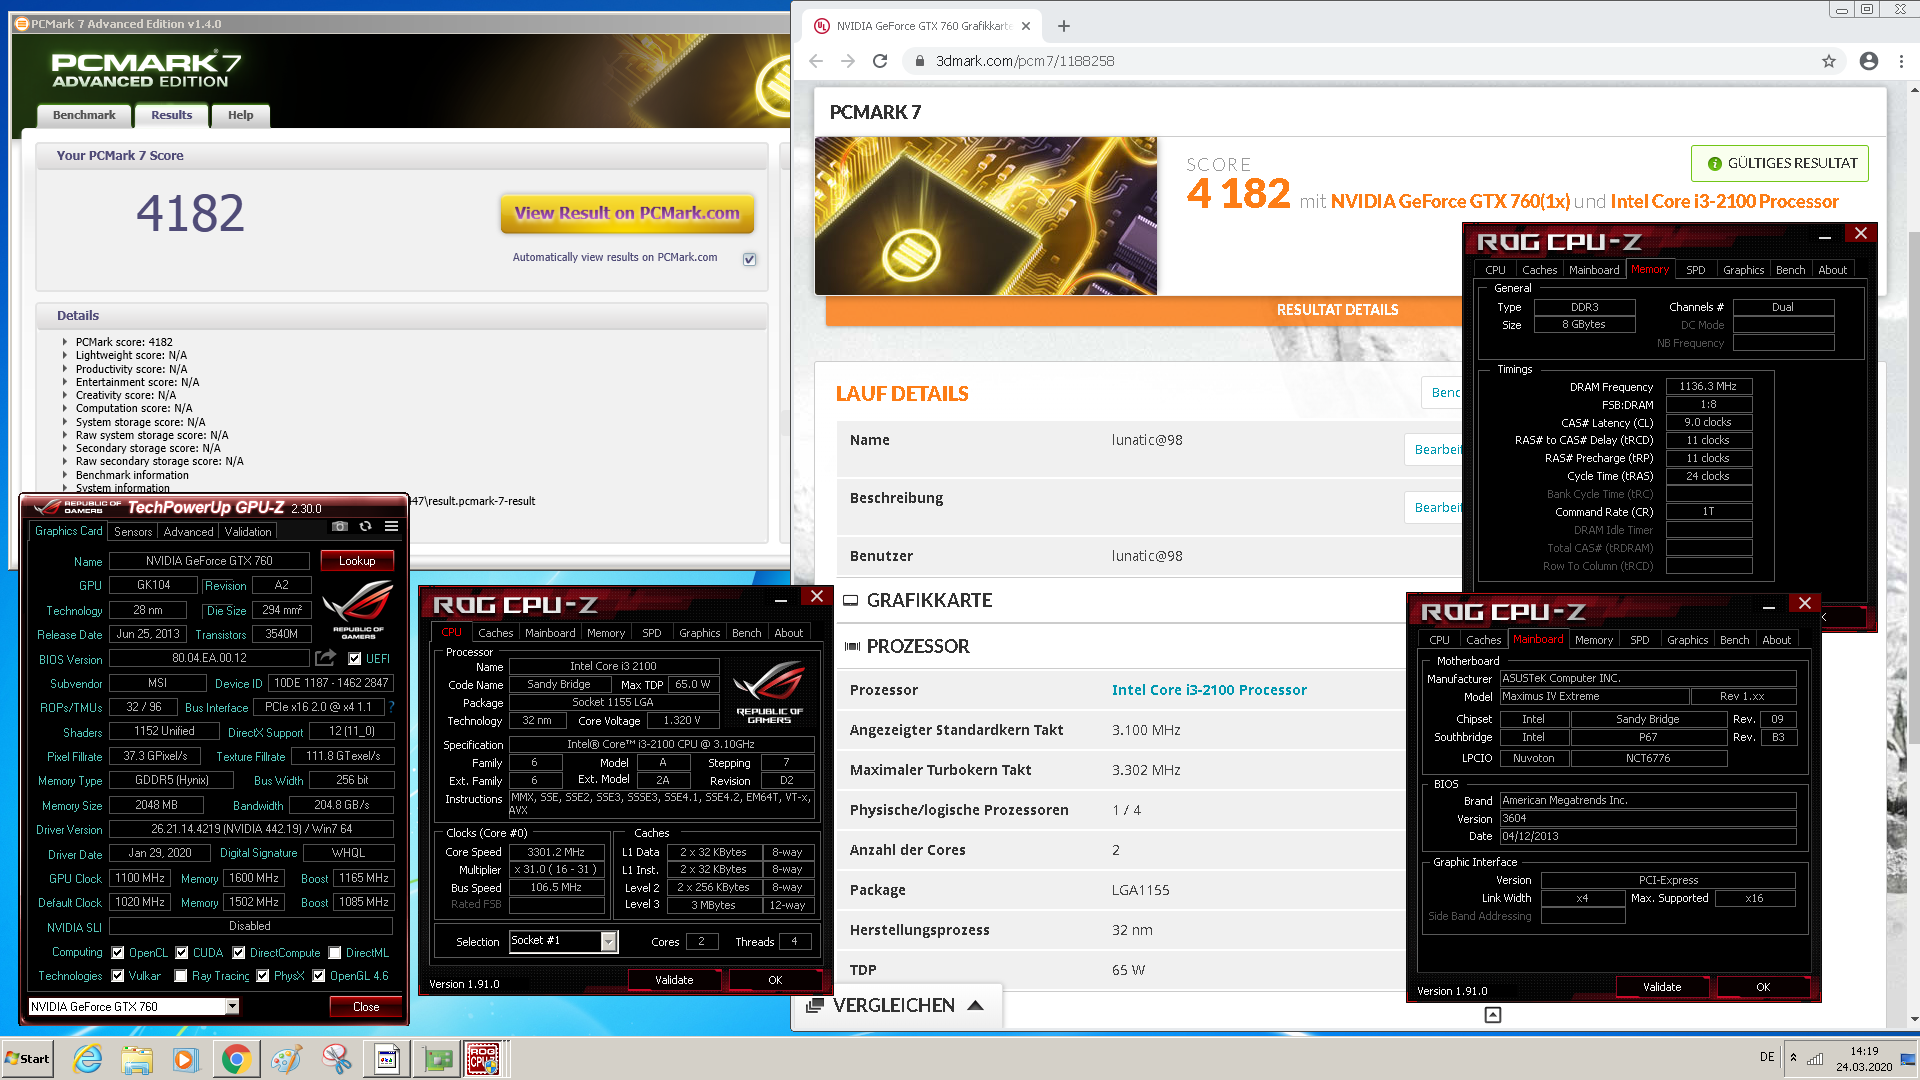Viewport: 1920px width, 1080px height.
Task: Switch to GPU-Z taskbar item
Action: pos(437,1059)
